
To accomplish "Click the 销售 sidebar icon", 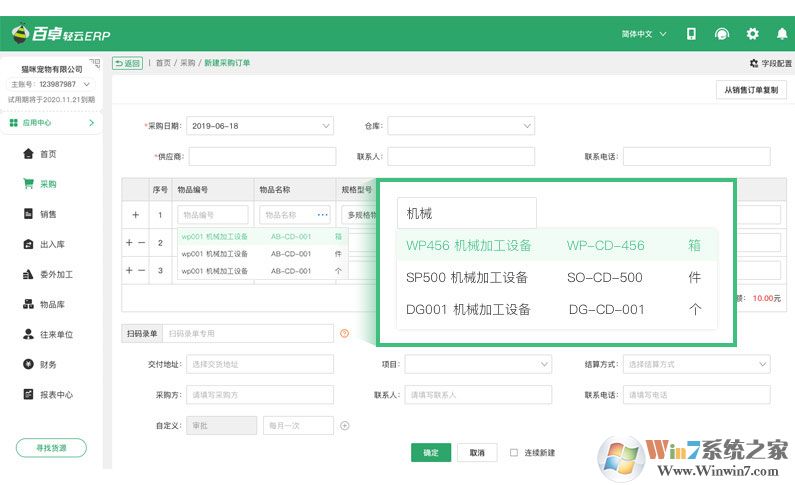I will tap(28, 214).
